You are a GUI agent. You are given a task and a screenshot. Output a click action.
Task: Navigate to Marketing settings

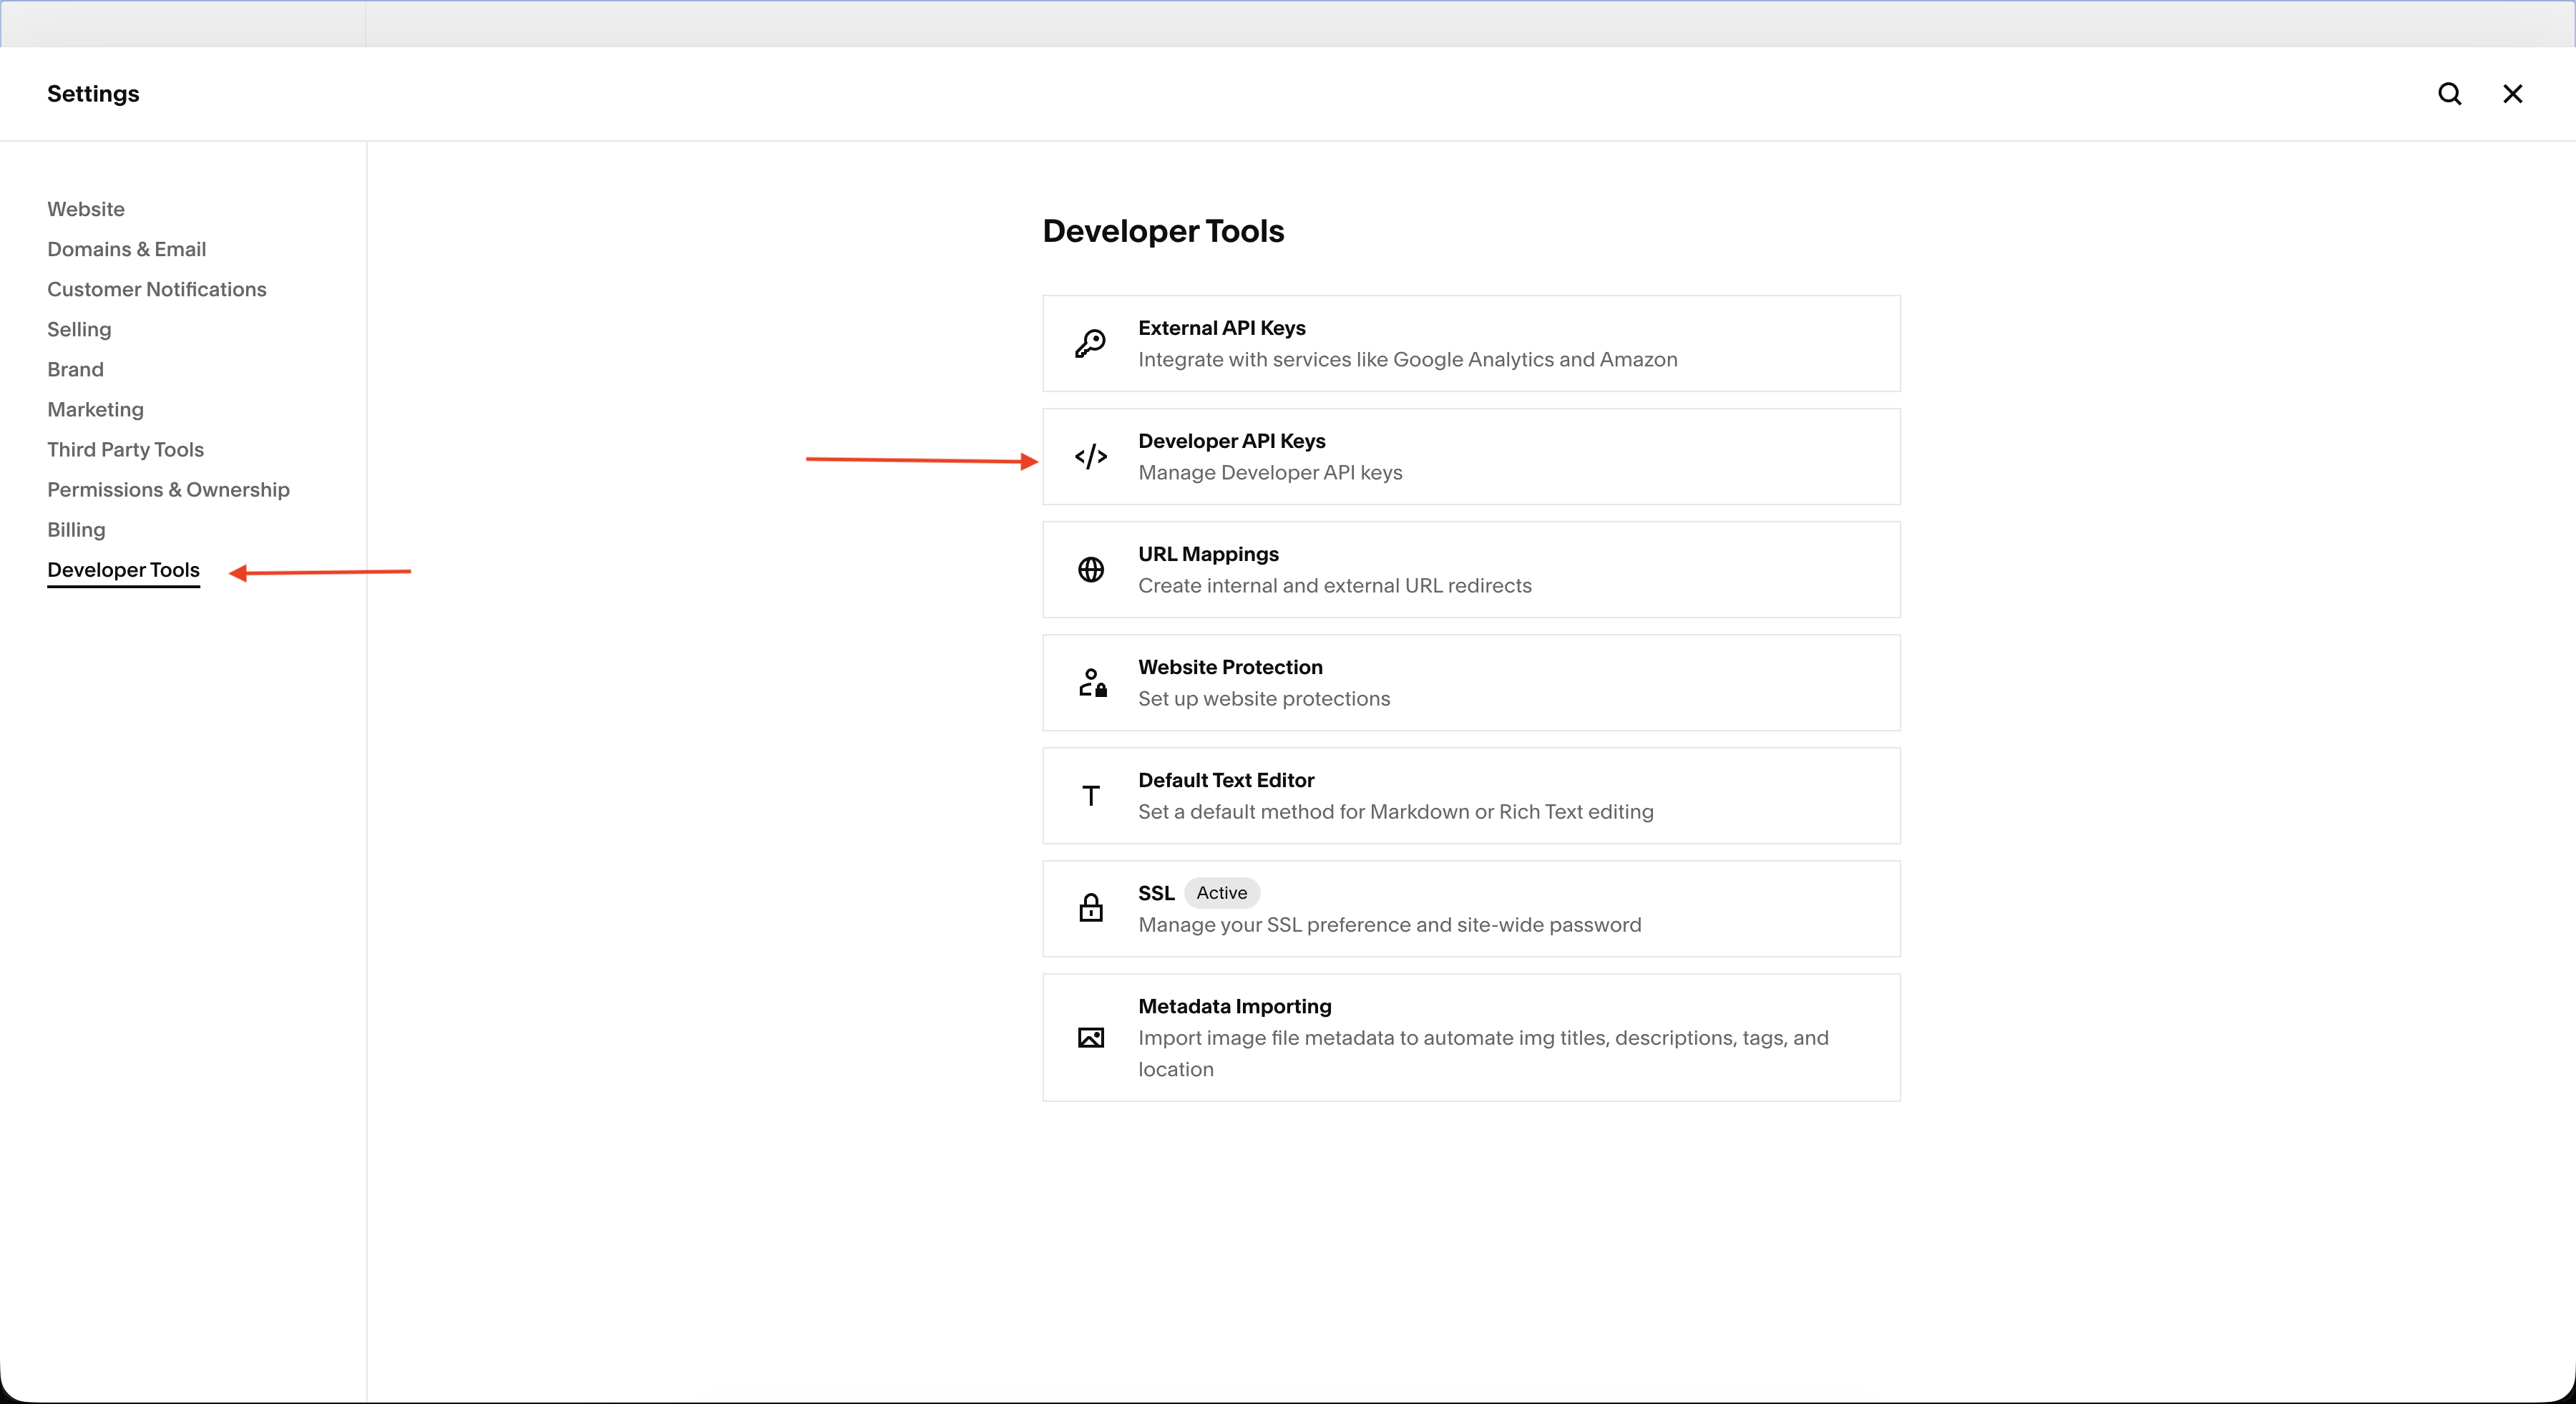click(95, 409)
